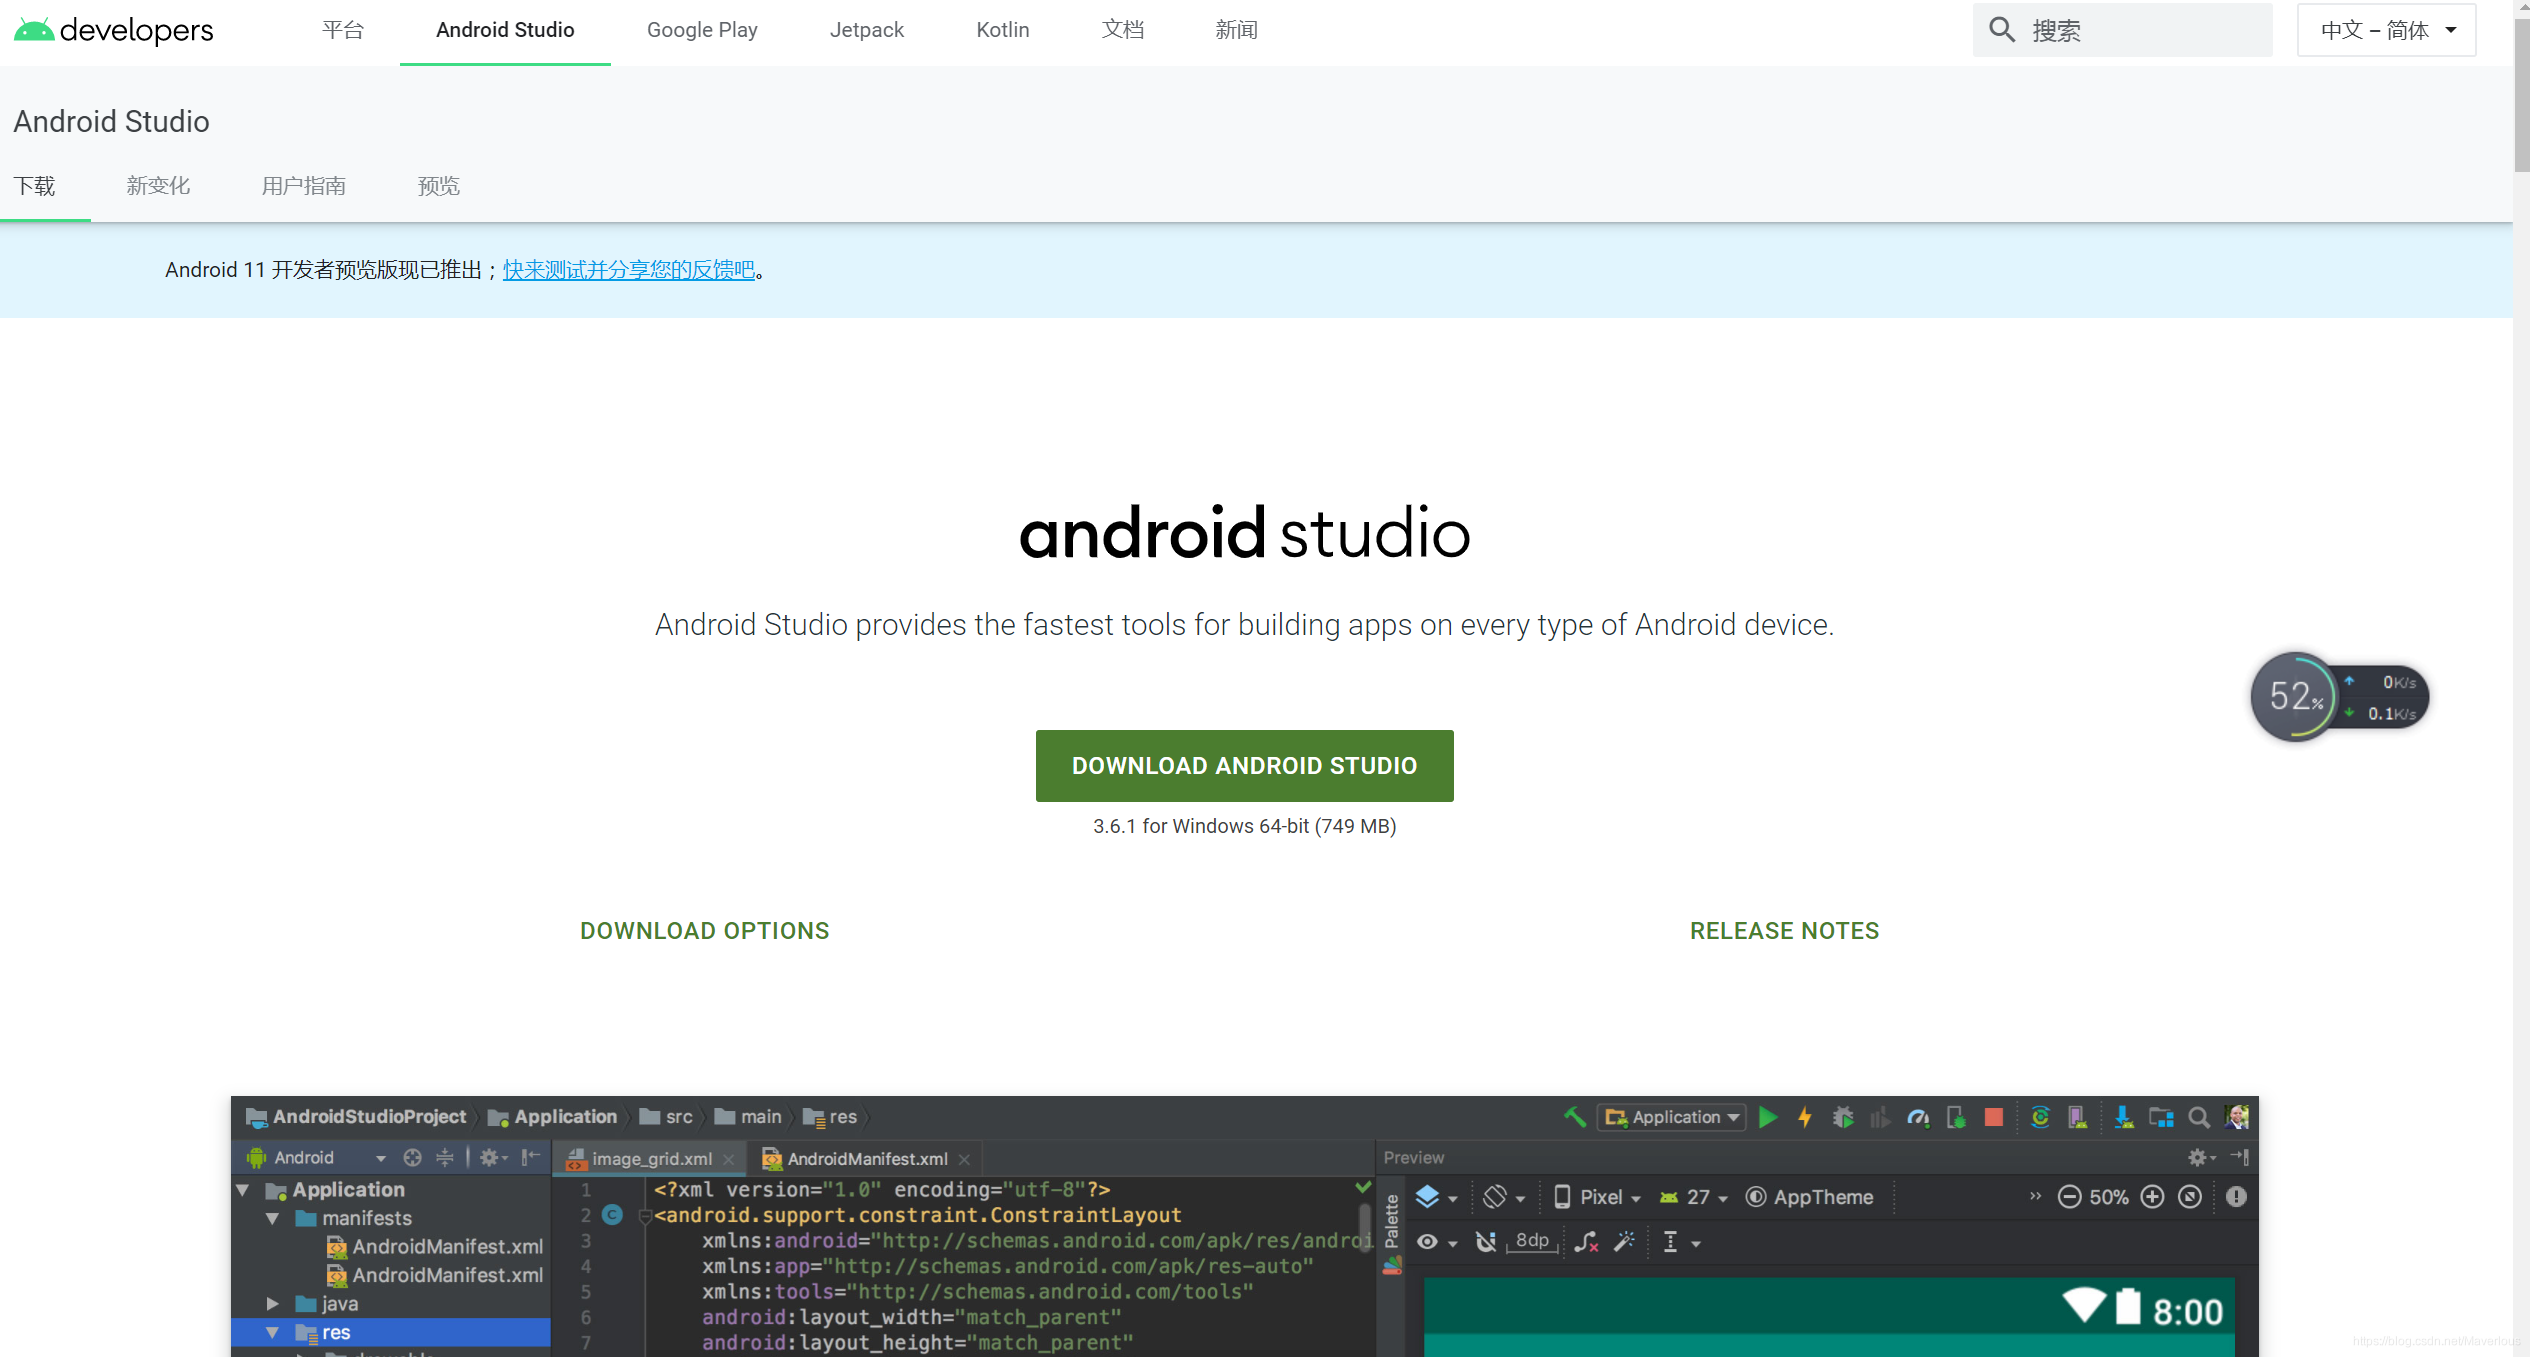Open the Application run configuration dropdown

tap(1671, 1117)
